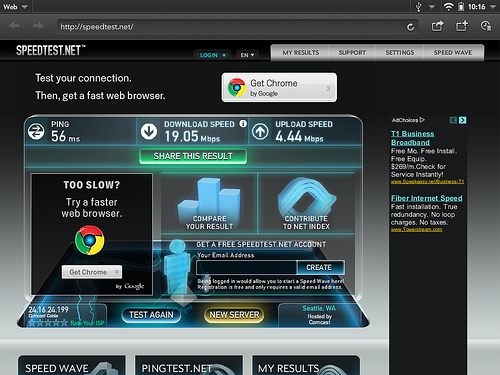Click Get Chrome button under Too Slow
This screenshot has height=375, width=500.
92,272
